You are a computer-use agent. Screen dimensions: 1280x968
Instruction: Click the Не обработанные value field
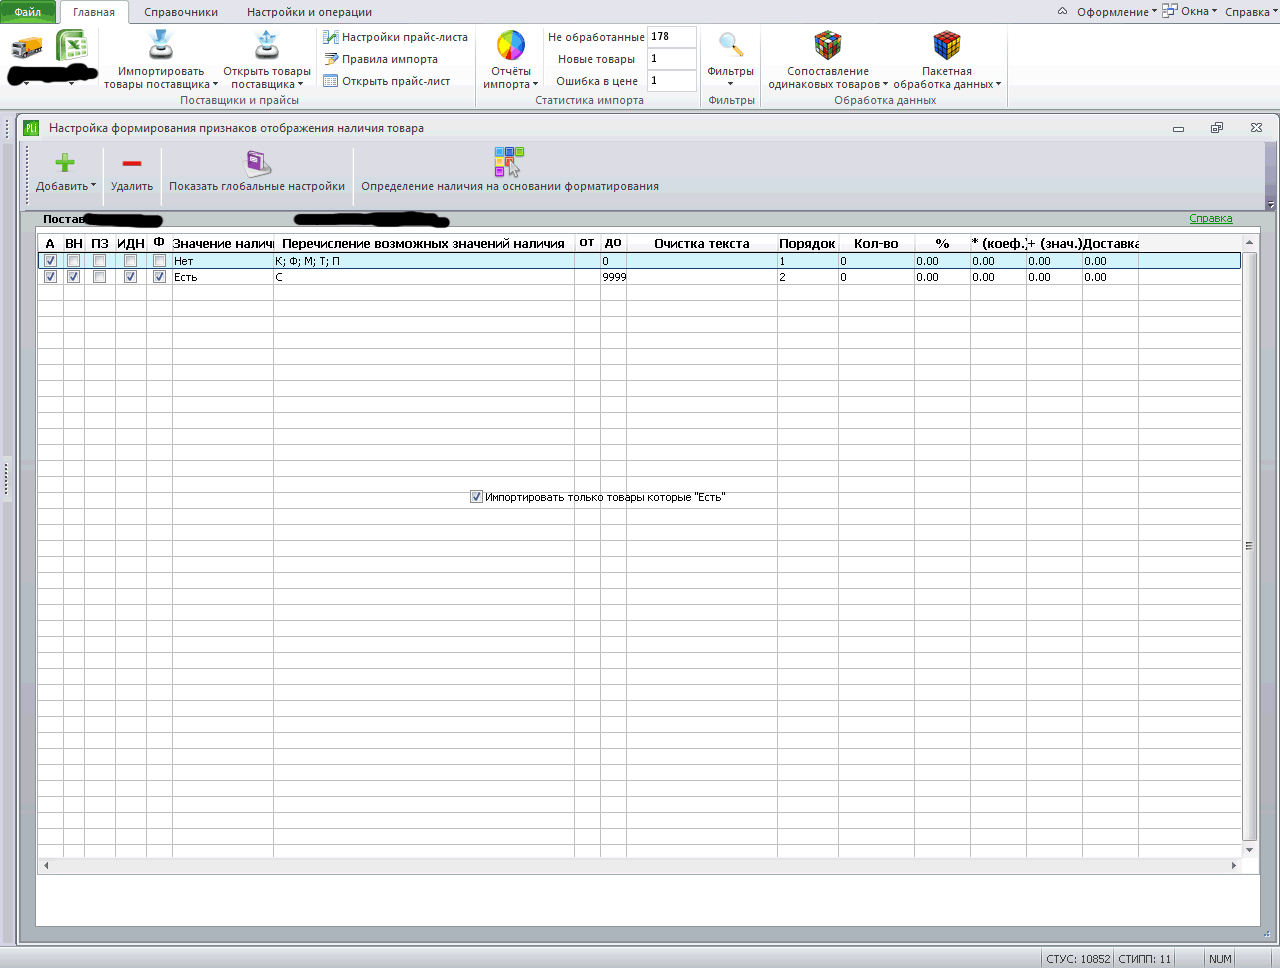tap(672, 37)
